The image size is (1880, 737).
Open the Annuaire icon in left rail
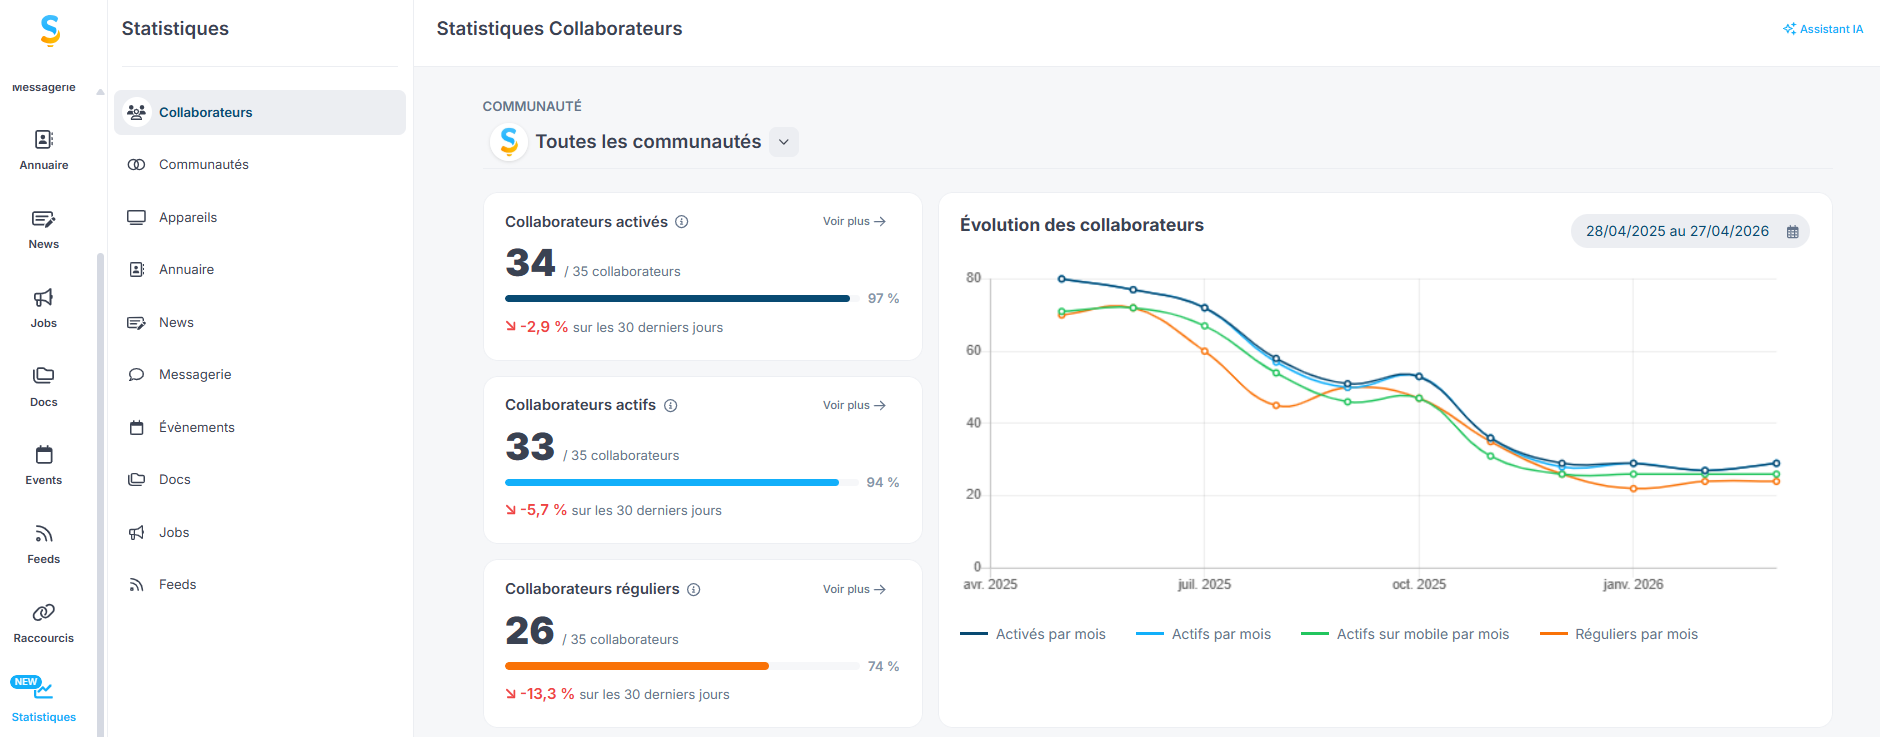pyautogui.click(x=44, y=140)
